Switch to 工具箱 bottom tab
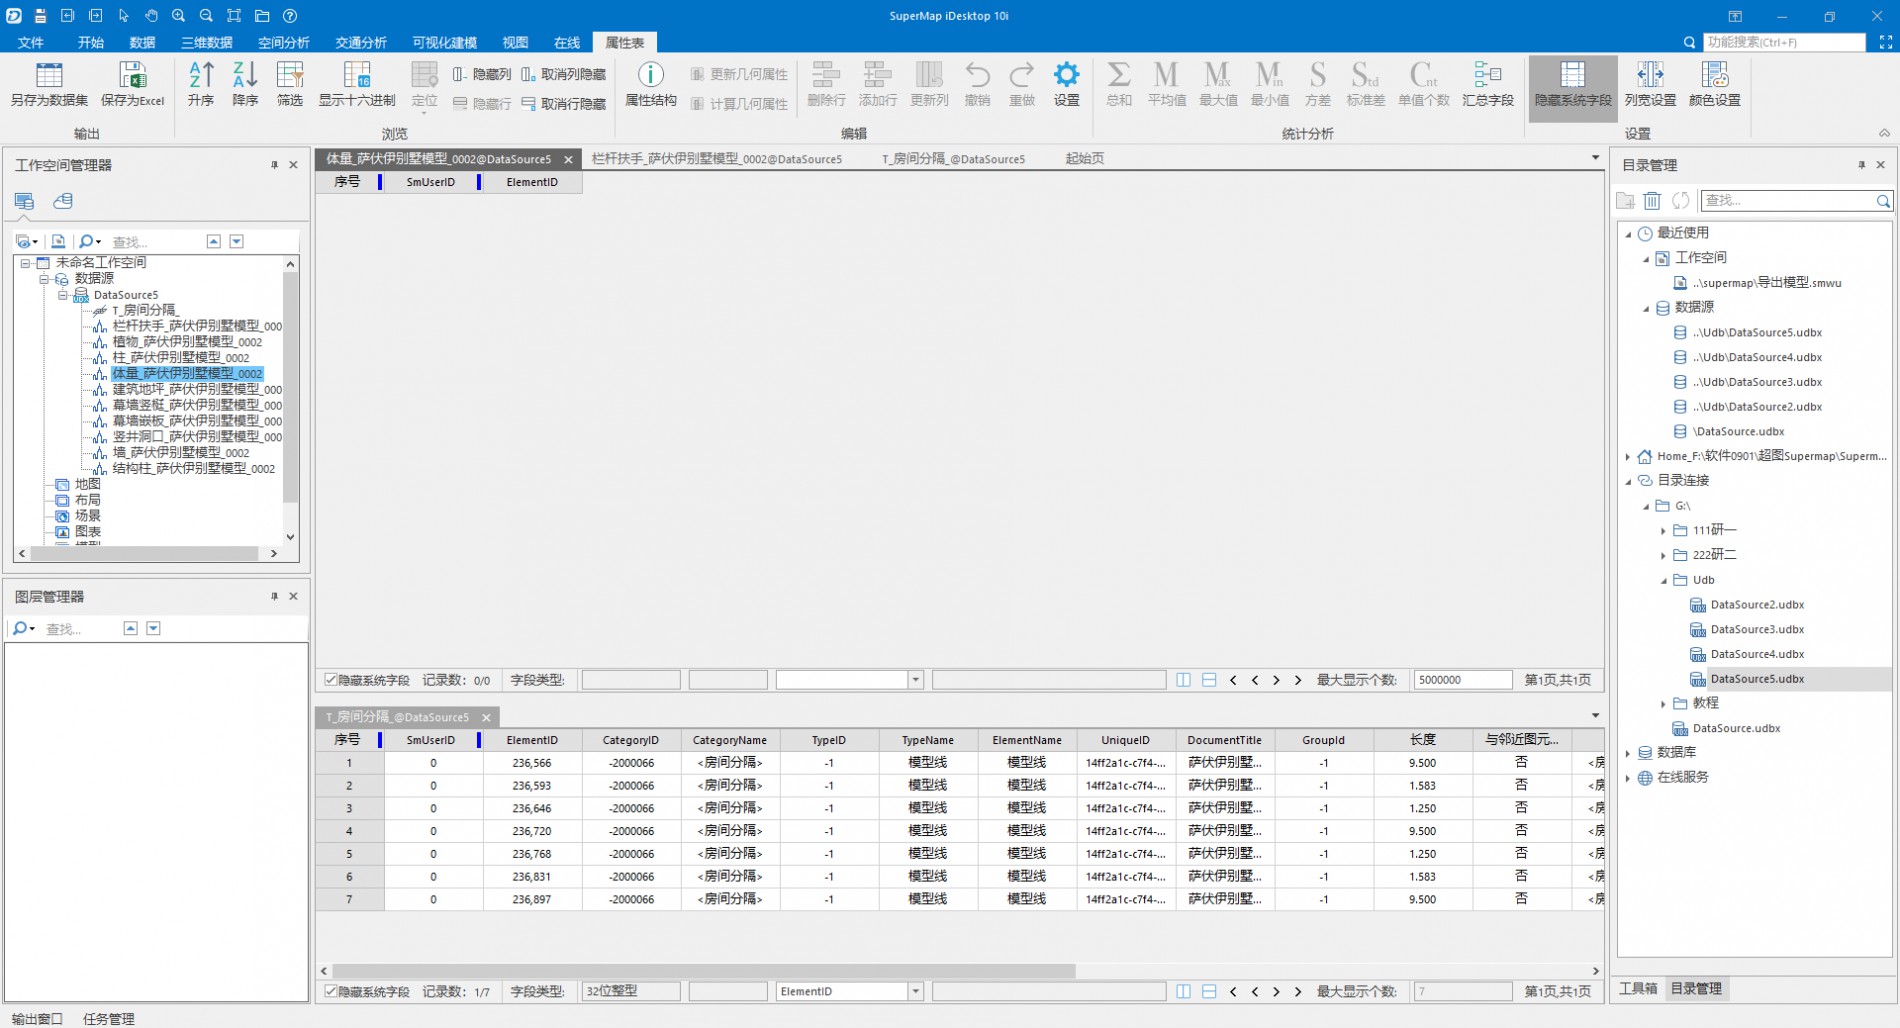Screen dimensions: 1900x1028 [1638, 989]
